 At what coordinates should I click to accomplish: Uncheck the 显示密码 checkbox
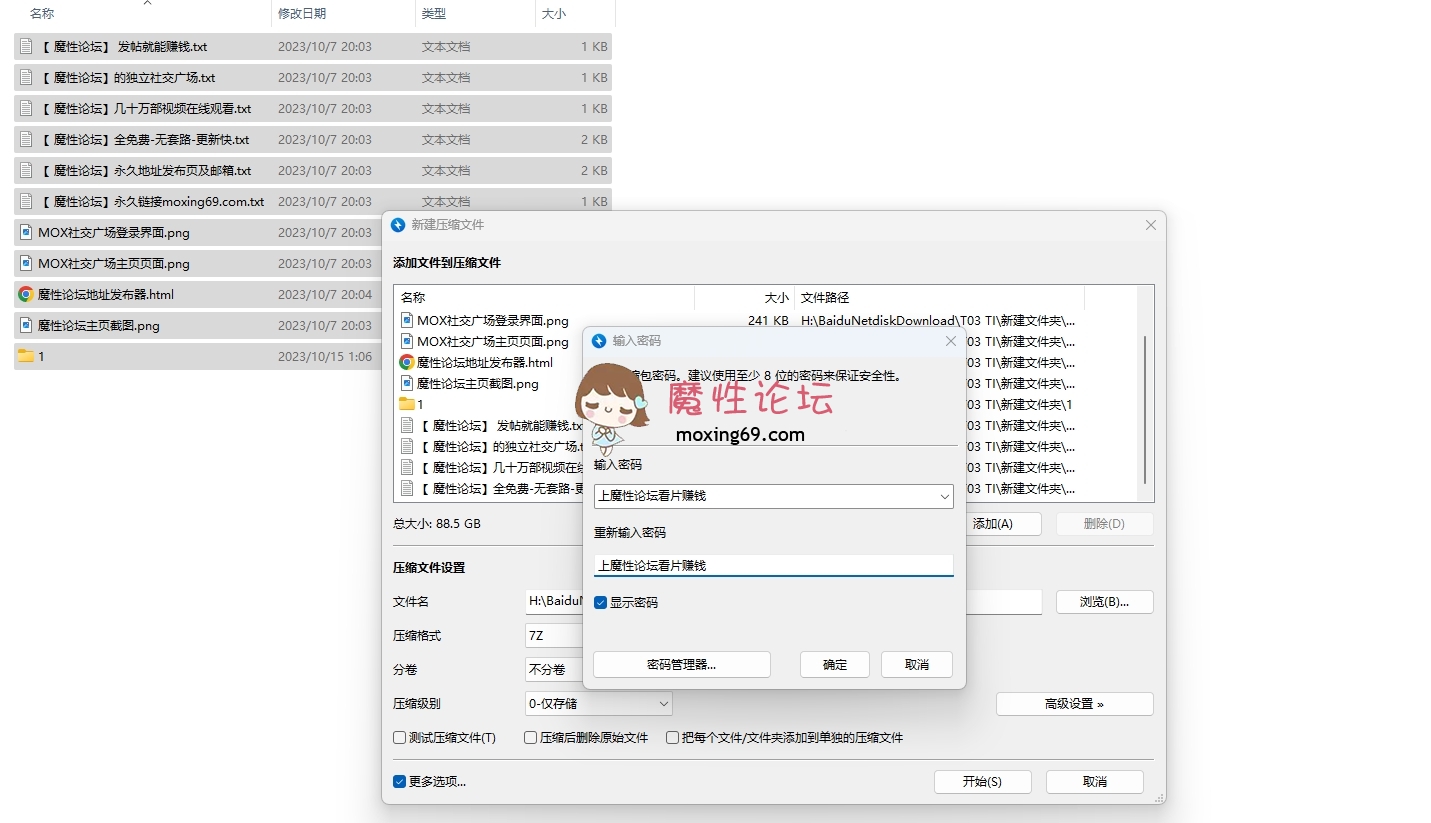tap(600, 603)
